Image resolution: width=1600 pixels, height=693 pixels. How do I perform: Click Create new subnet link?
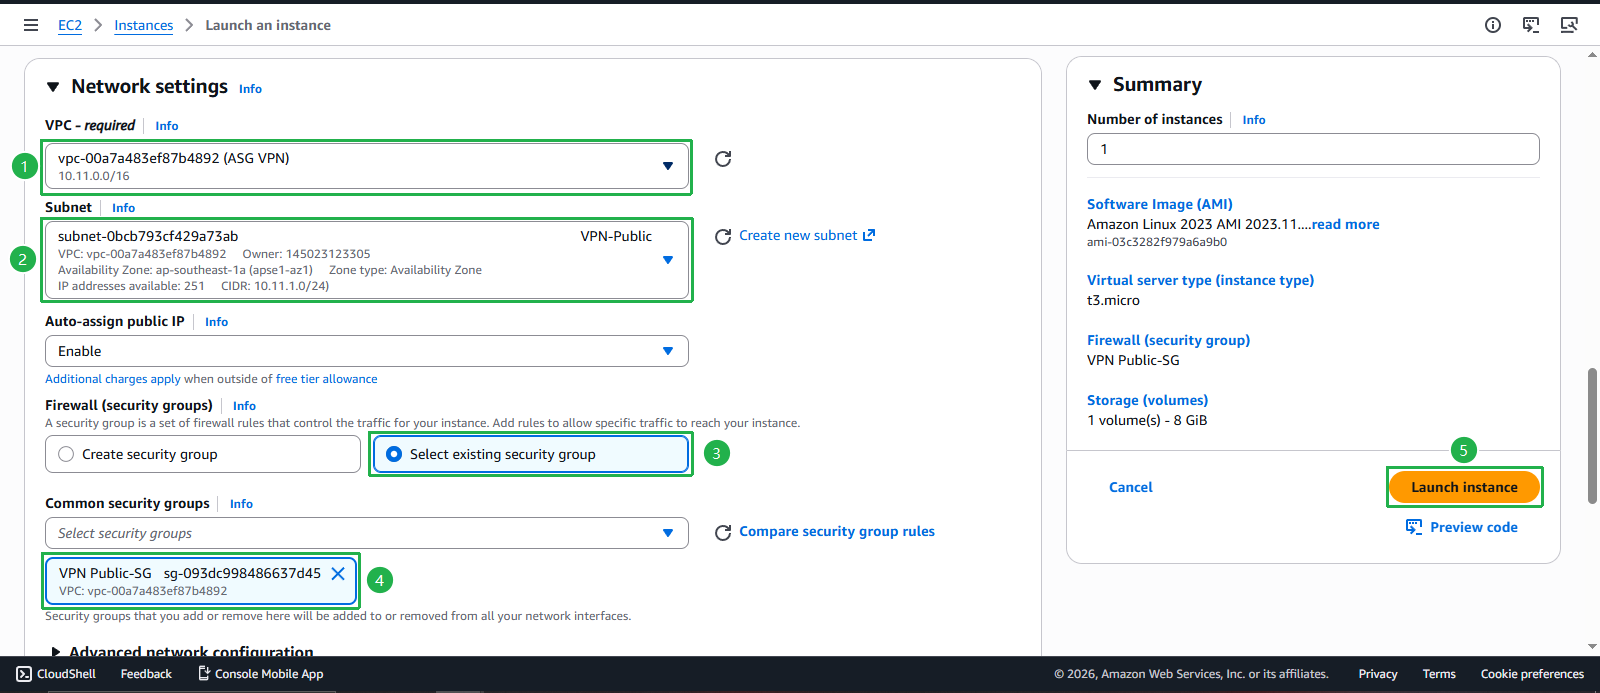807,236
